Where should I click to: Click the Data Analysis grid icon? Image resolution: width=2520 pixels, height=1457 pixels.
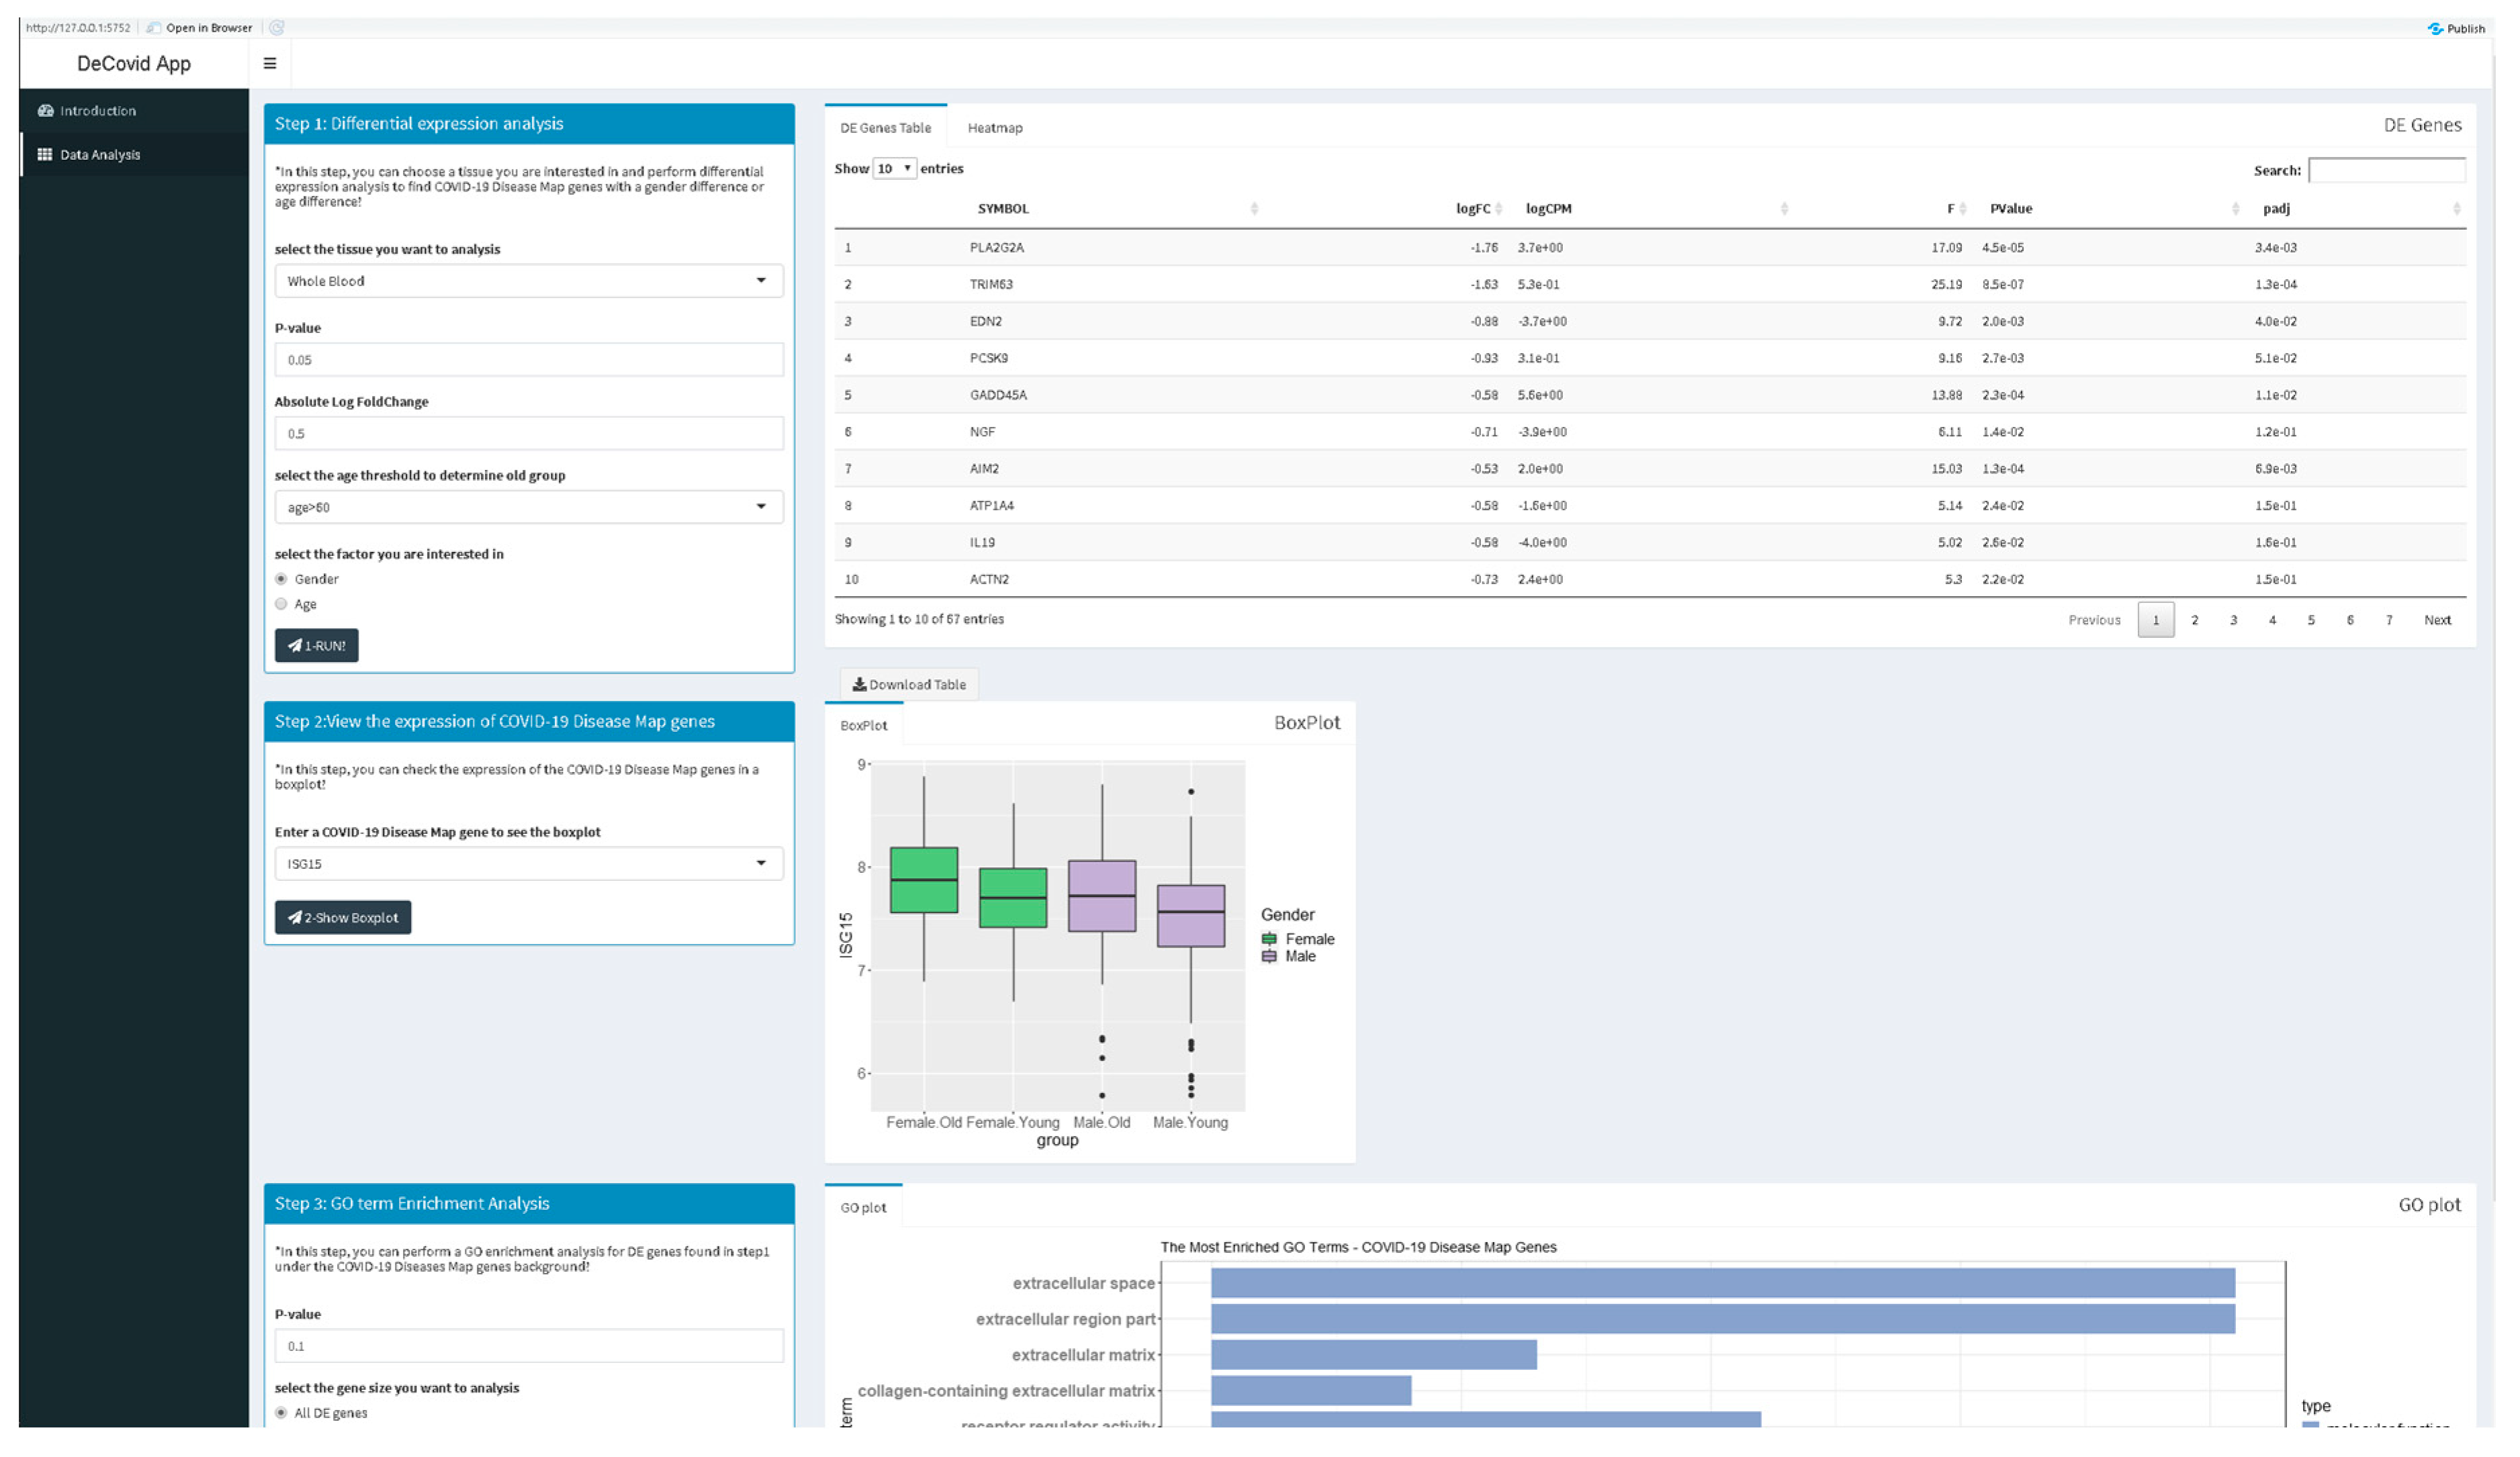(x=45, y=154)
